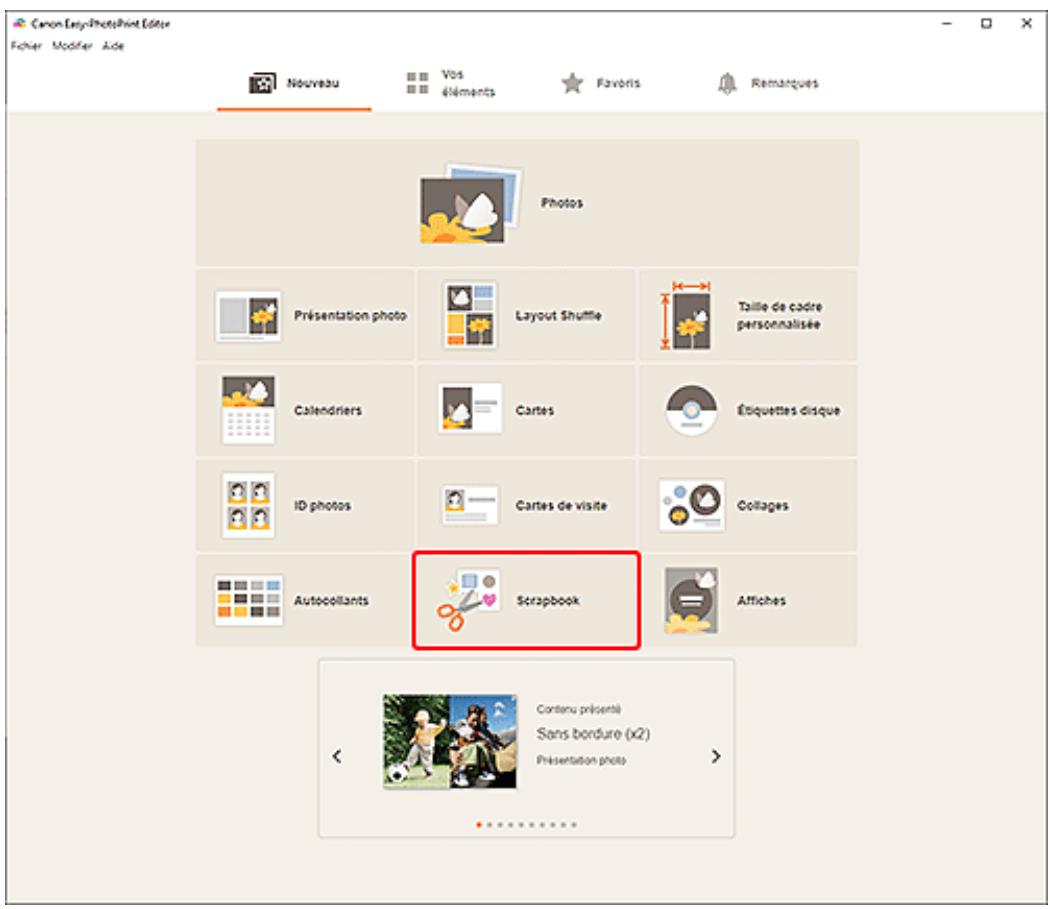Image resolution: width=1050 pixels, height=909 pixels.
Task: Choose the Collages icon
Action: 692,506
